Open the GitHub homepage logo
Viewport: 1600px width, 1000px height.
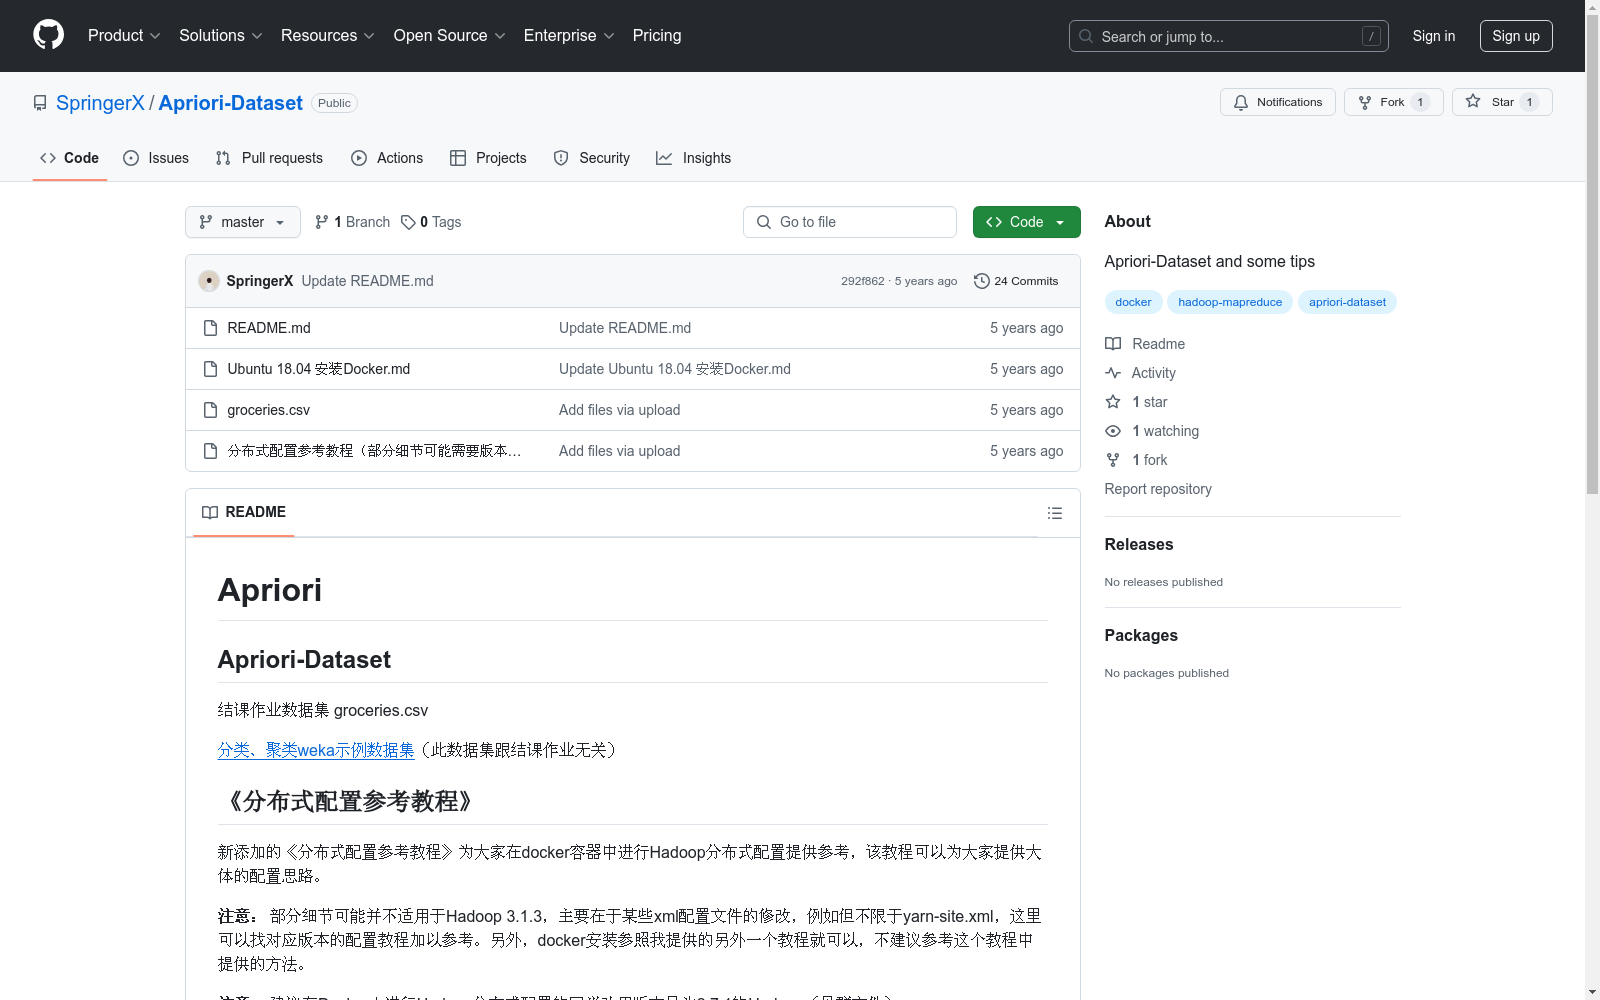click(48, 35)
